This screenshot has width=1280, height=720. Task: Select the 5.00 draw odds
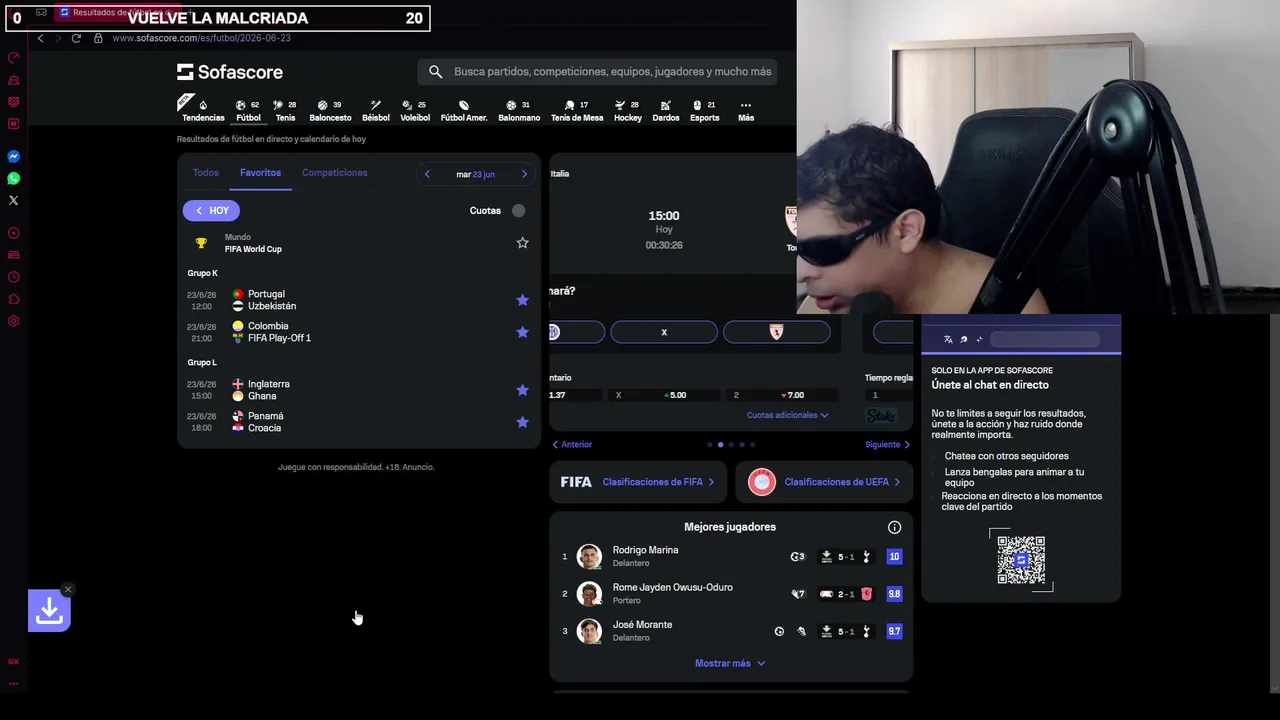[x=664, y=395]
